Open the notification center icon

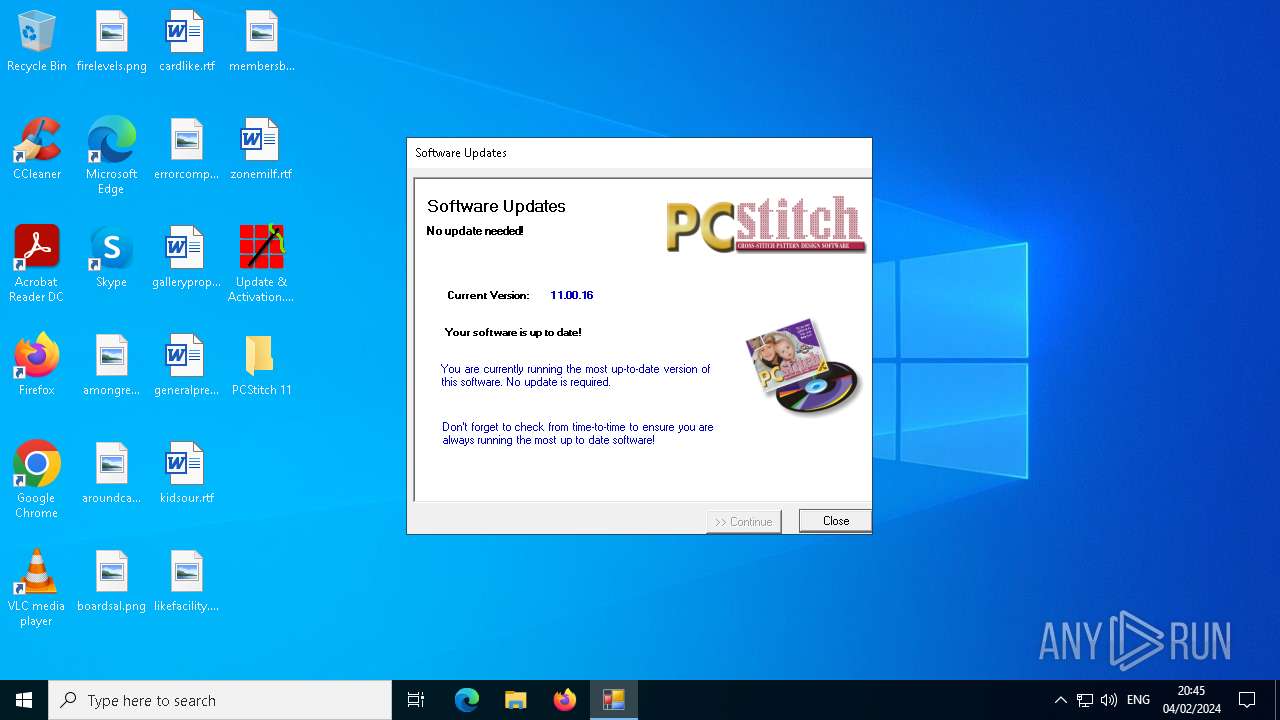[1248, 700]
